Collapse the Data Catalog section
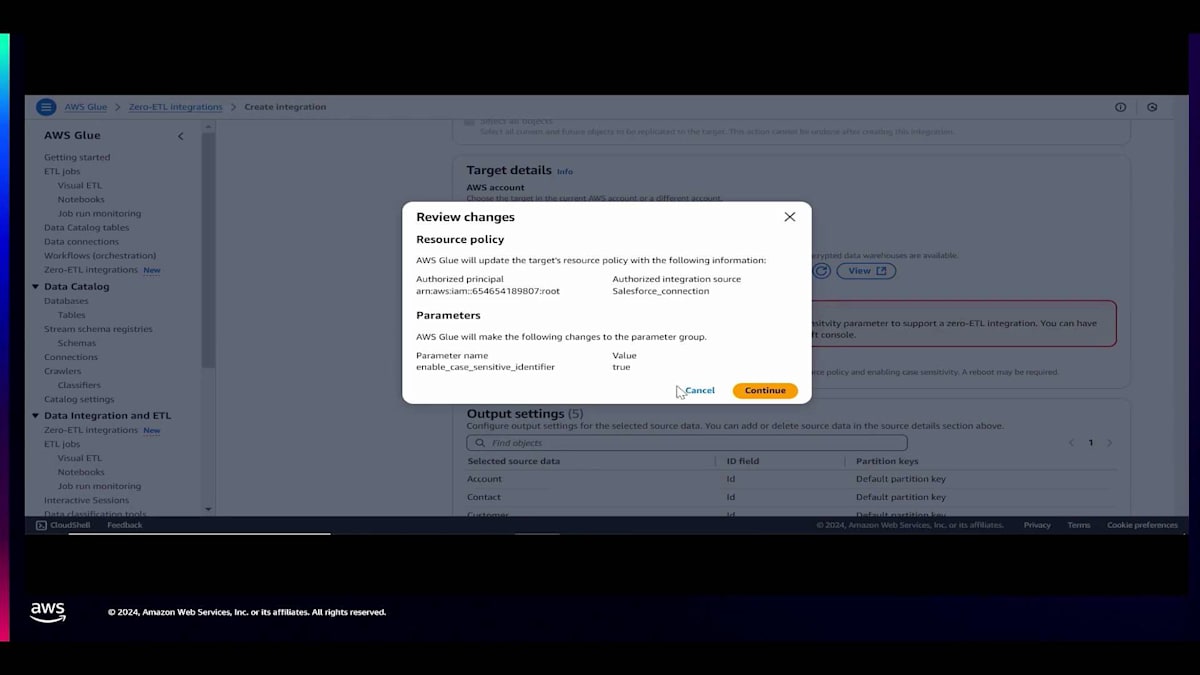1200x675 pixels. click(x=36, y=287)
